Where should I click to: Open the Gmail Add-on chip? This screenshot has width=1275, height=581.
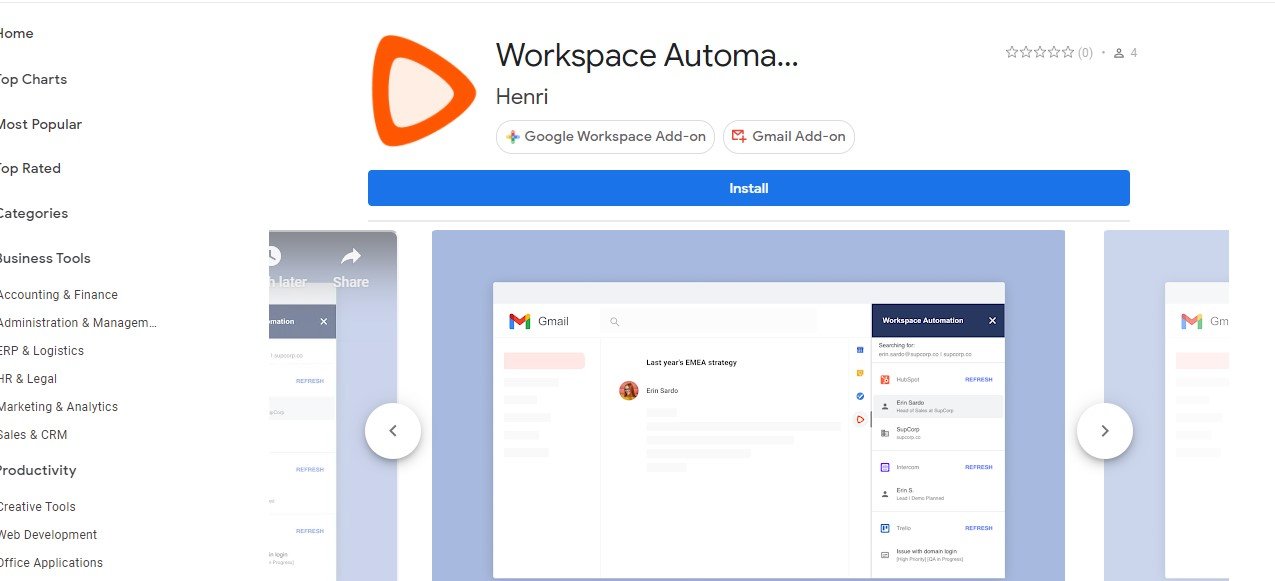788,137
